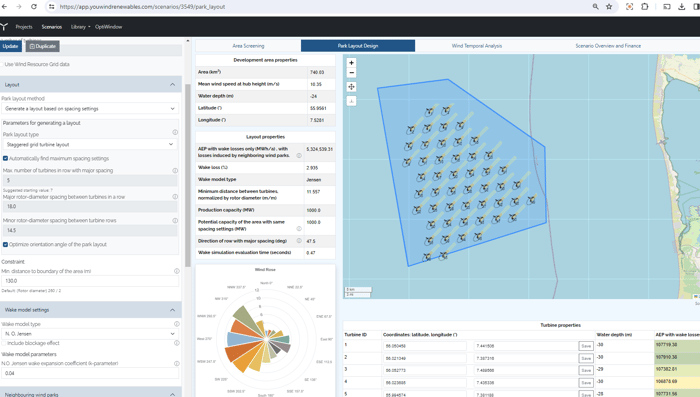Viewport: 700px width, 397px height.
Task: Collapse the Neighbouring wind parks section
Action: (x=172, y=394)
